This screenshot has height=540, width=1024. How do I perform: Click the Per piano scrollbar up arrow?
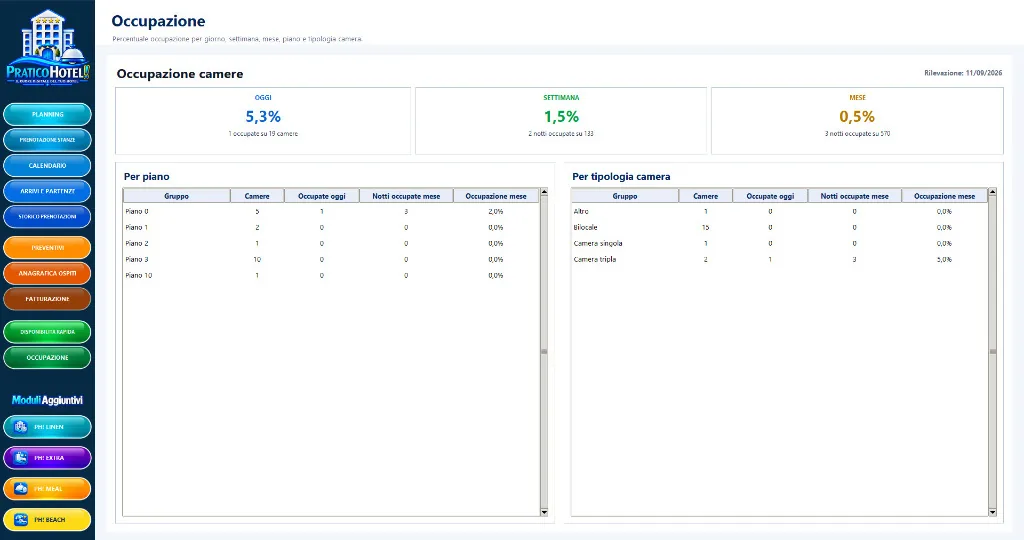(544, 193)
